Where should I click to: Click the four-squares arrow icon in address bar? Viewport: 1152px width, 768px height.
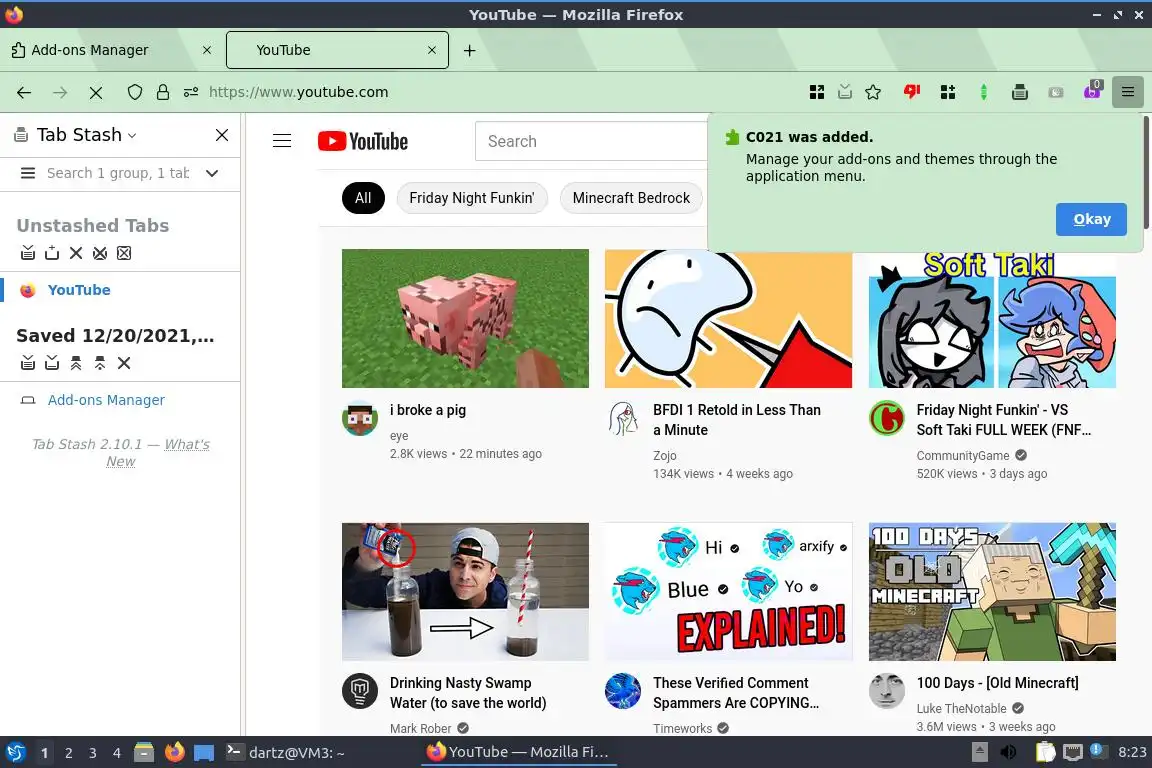[x=816, y=92]
